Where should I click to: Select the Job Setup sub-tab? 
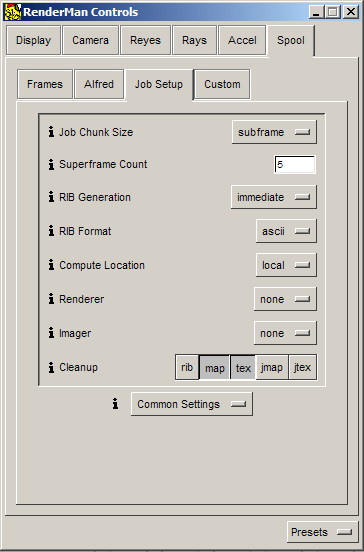pos(159,84)
